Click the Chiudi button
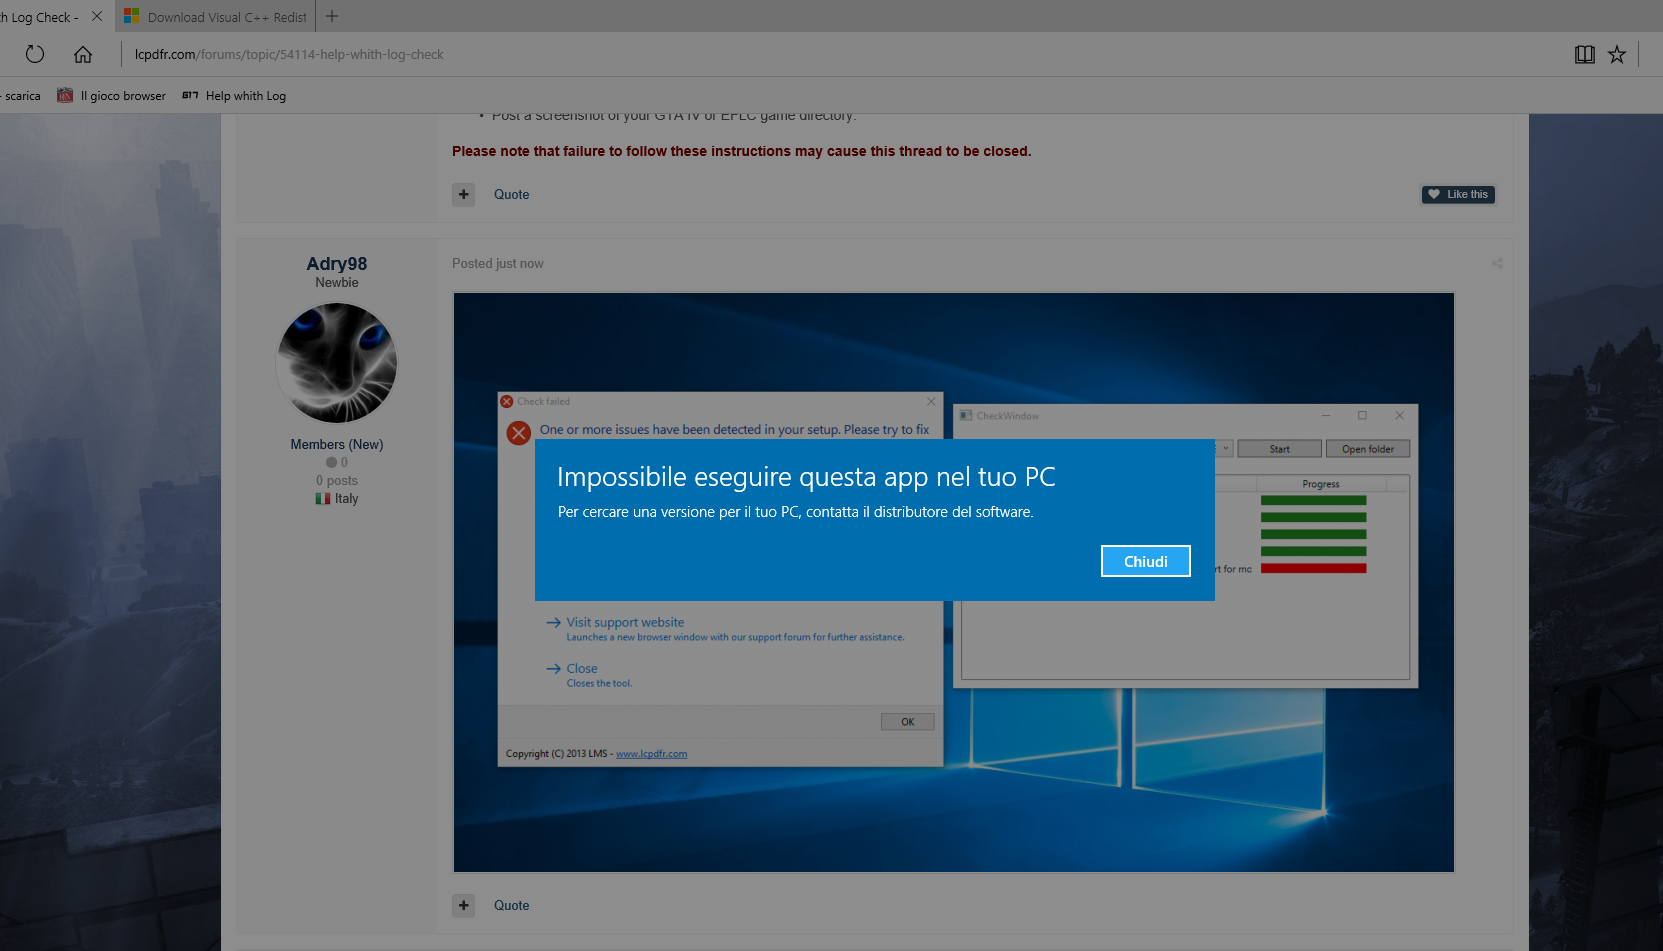The image size is (1663, 951). 1146,561
